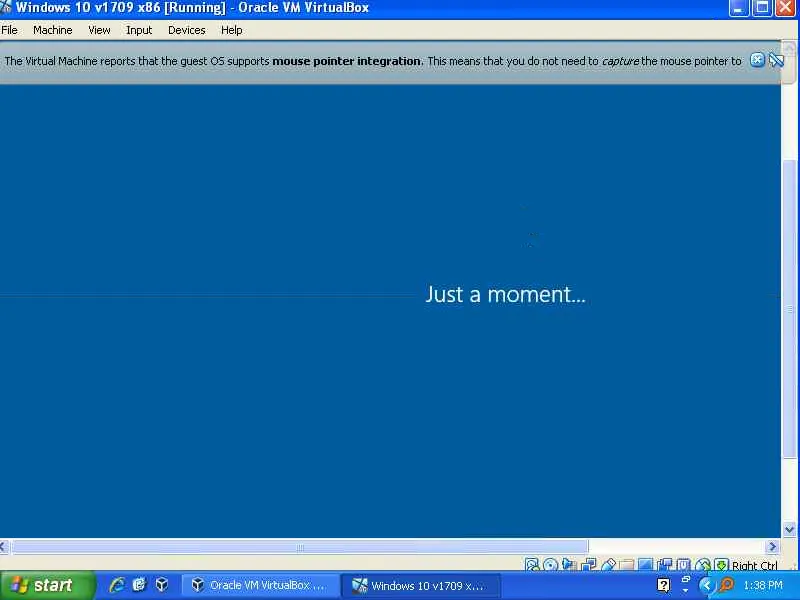Image resolution: width=800 pixels, height=600 pixels.
Task: Maximize the VirtualBox VM window
Action: [x=762, y=8]
